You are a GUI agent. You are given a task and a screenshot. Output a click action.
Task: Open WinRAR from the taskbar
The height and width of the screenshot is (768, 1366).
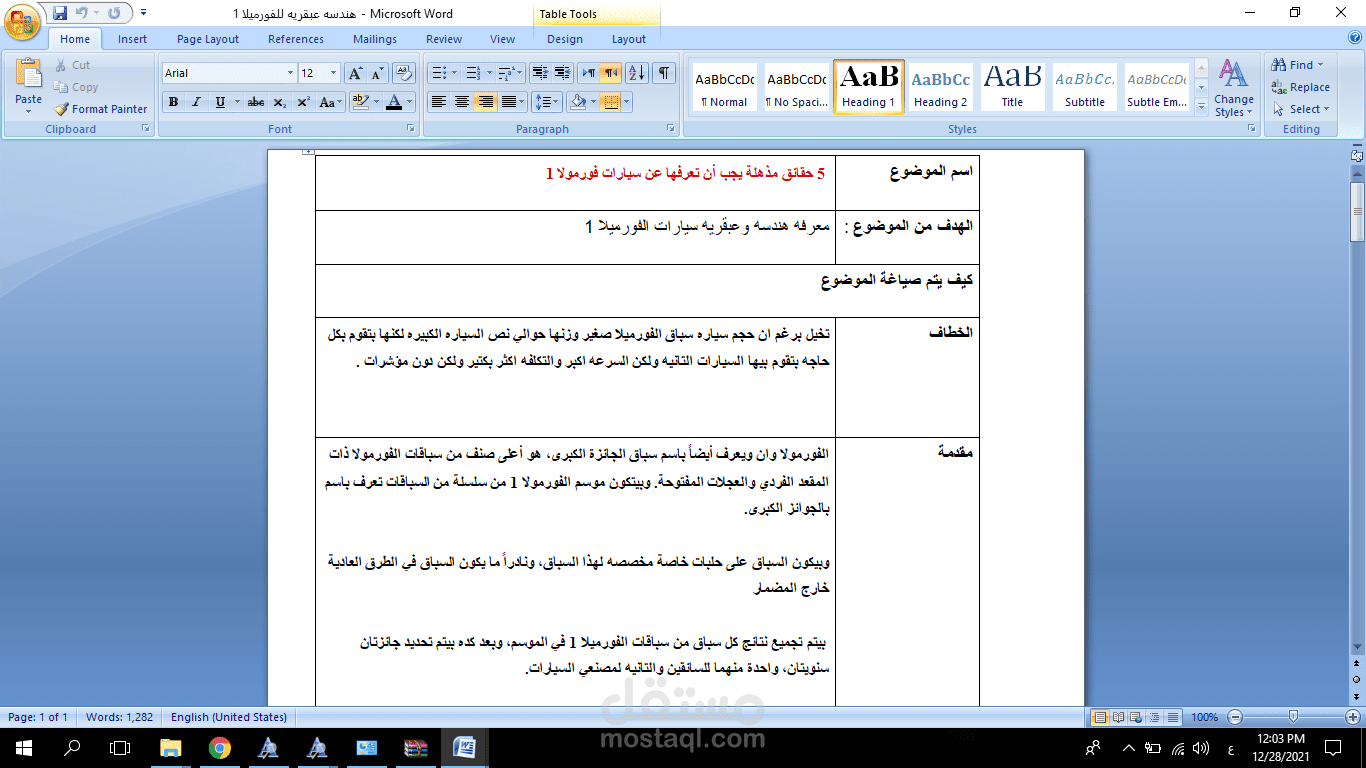click(x=415, y=747)
